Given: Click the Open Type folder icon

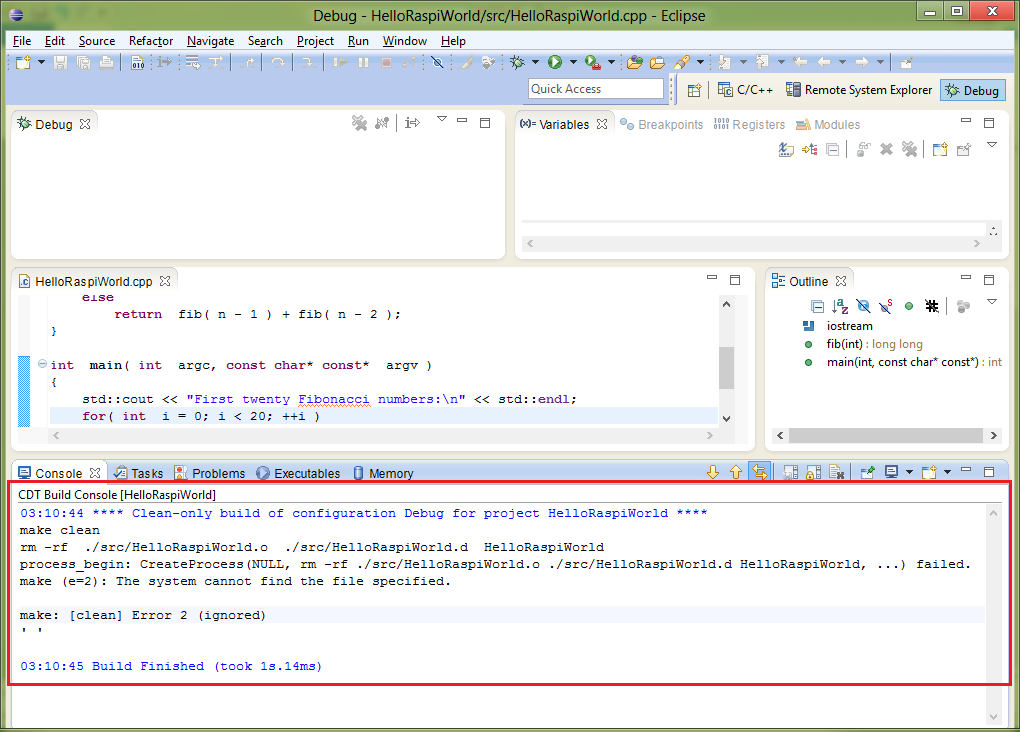Looking at the screenshot, I should pyautogui.click(x=635, y=62).
